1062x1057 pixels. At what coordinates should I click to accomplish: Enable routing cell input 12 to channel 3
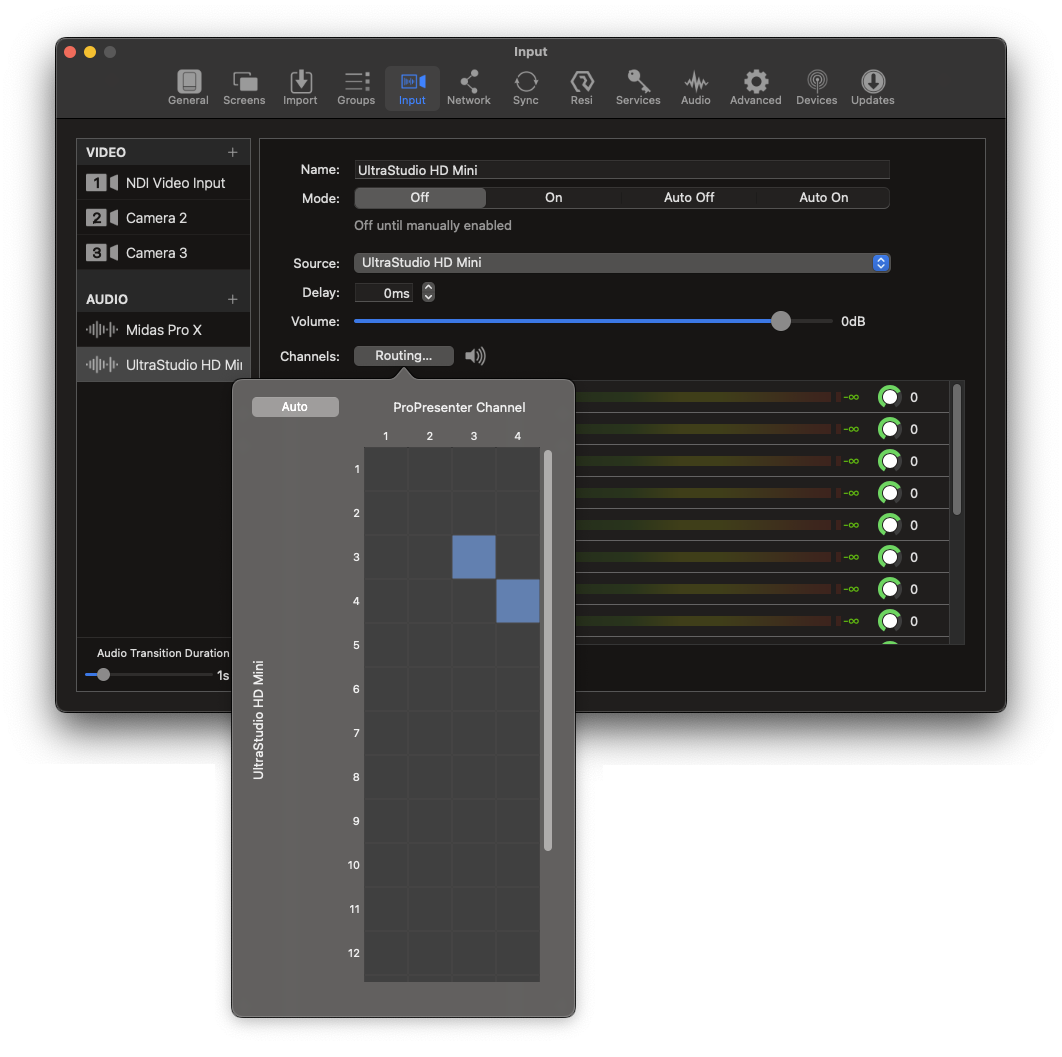pos(474,953)
